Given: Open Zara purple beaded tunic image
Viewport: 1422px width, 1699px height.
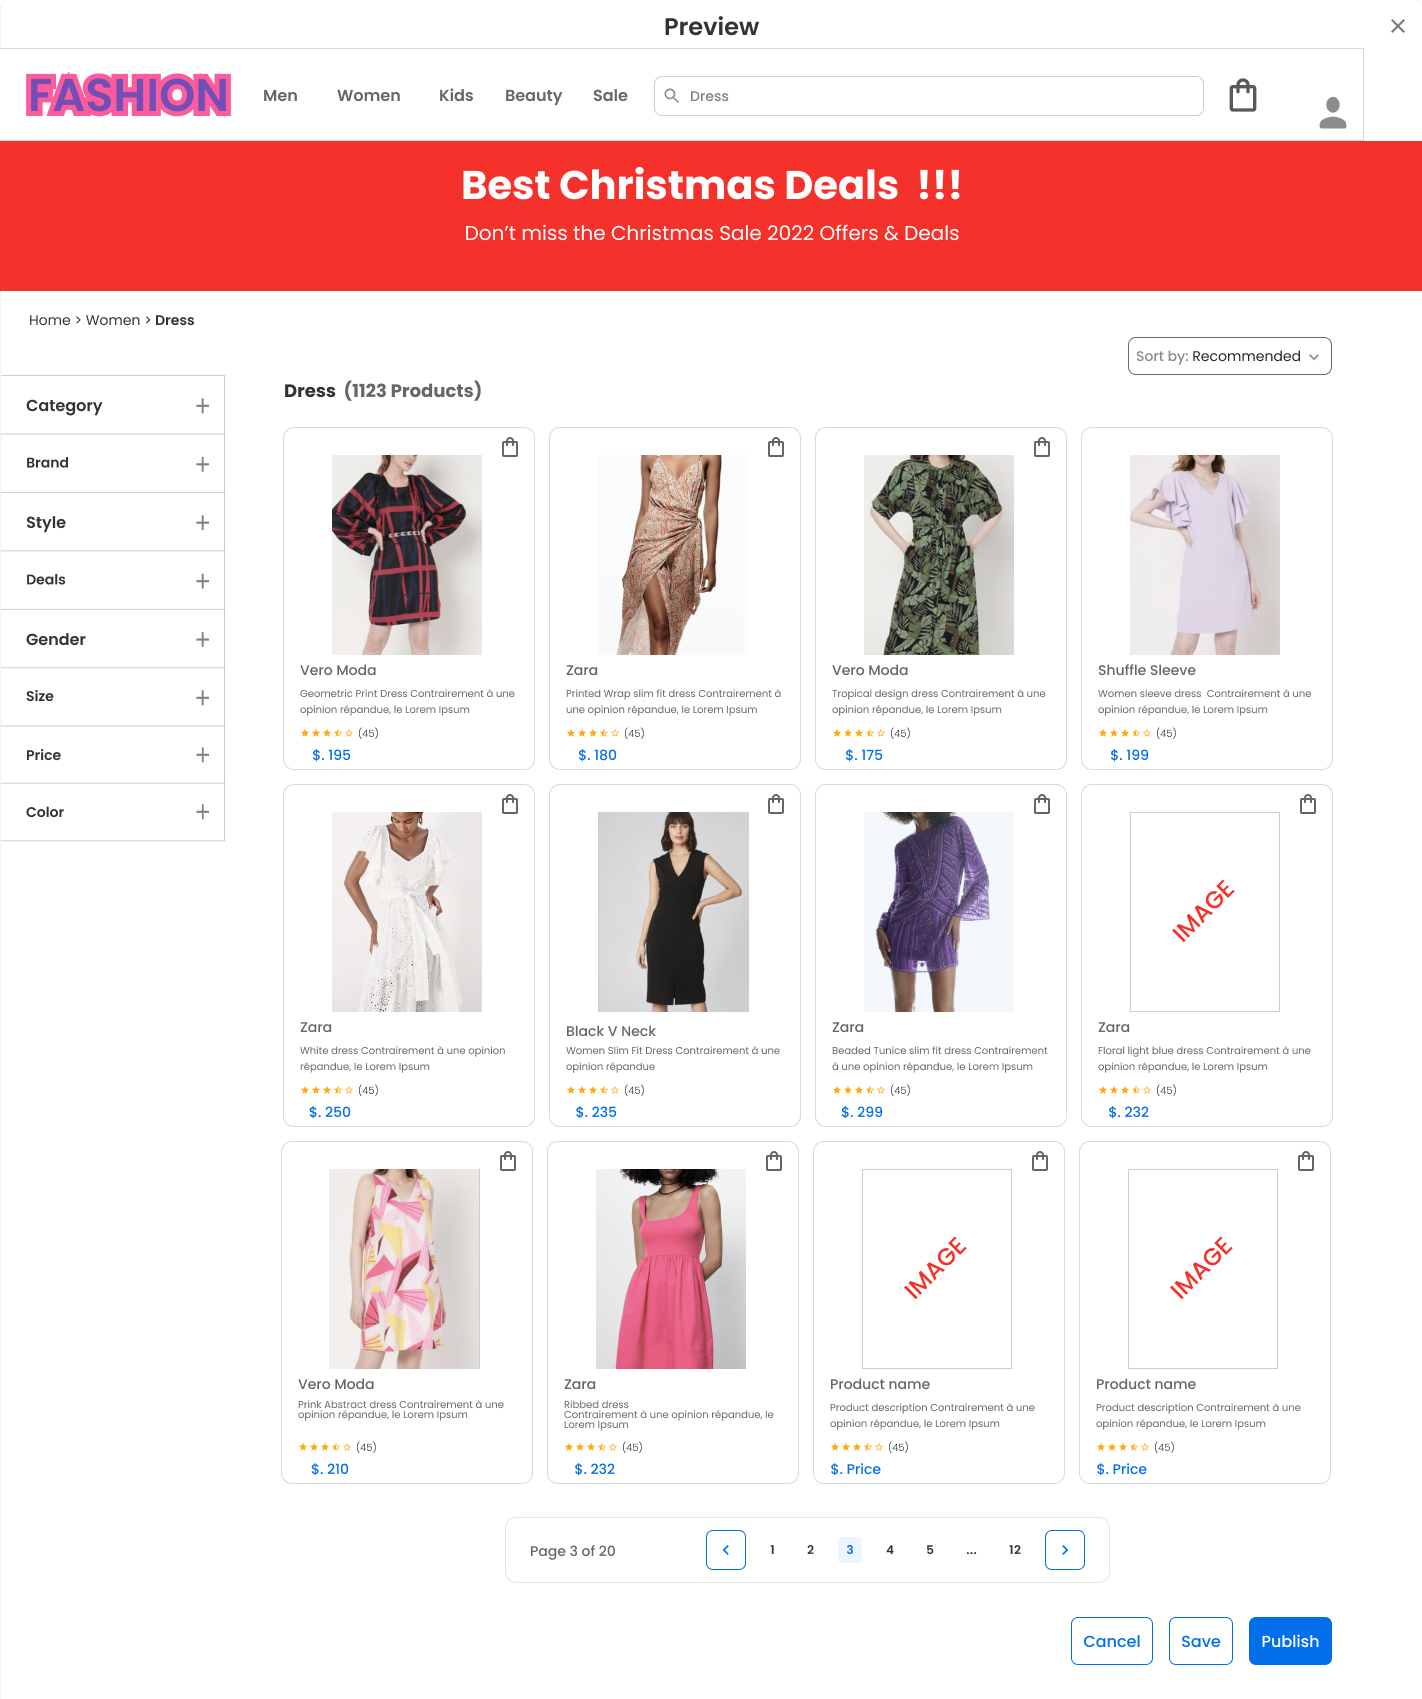Looking at the screenshot, I should coord(939,912).
